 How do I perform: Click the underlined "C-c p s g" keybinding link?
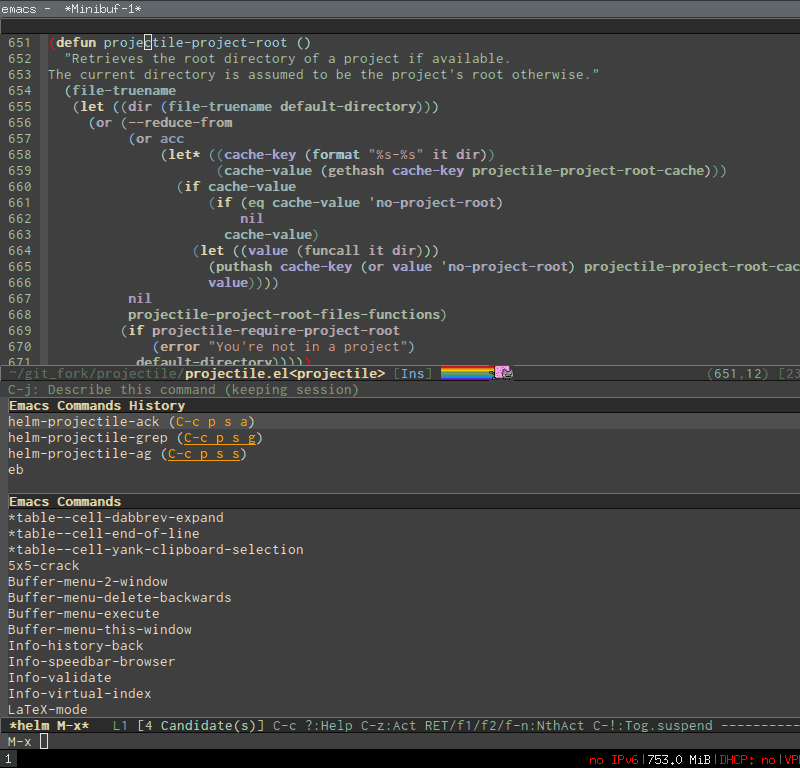pyautogui.click(x=219, y=437)
